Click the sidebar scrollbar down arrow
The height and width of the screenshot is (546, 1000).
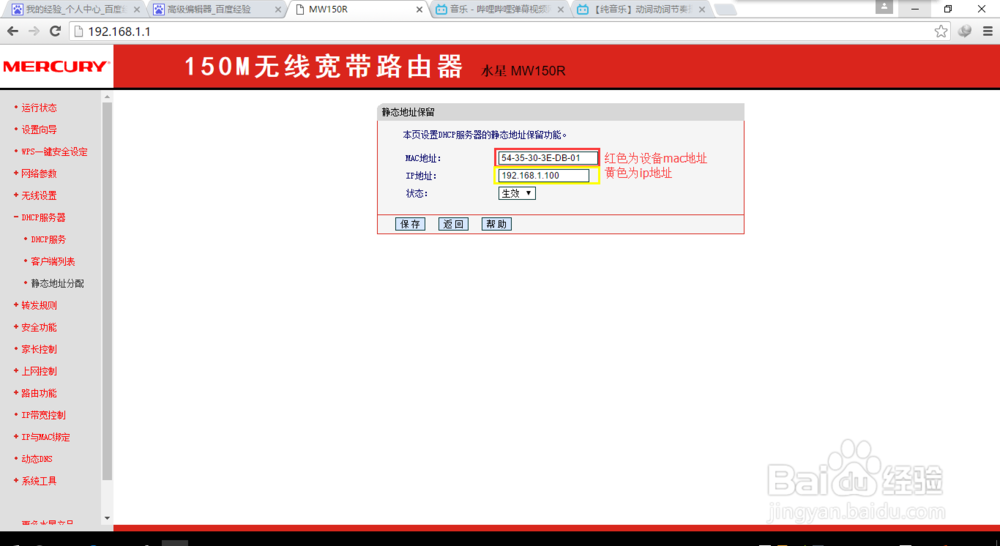pyautogui.click(x=107, y=519)
